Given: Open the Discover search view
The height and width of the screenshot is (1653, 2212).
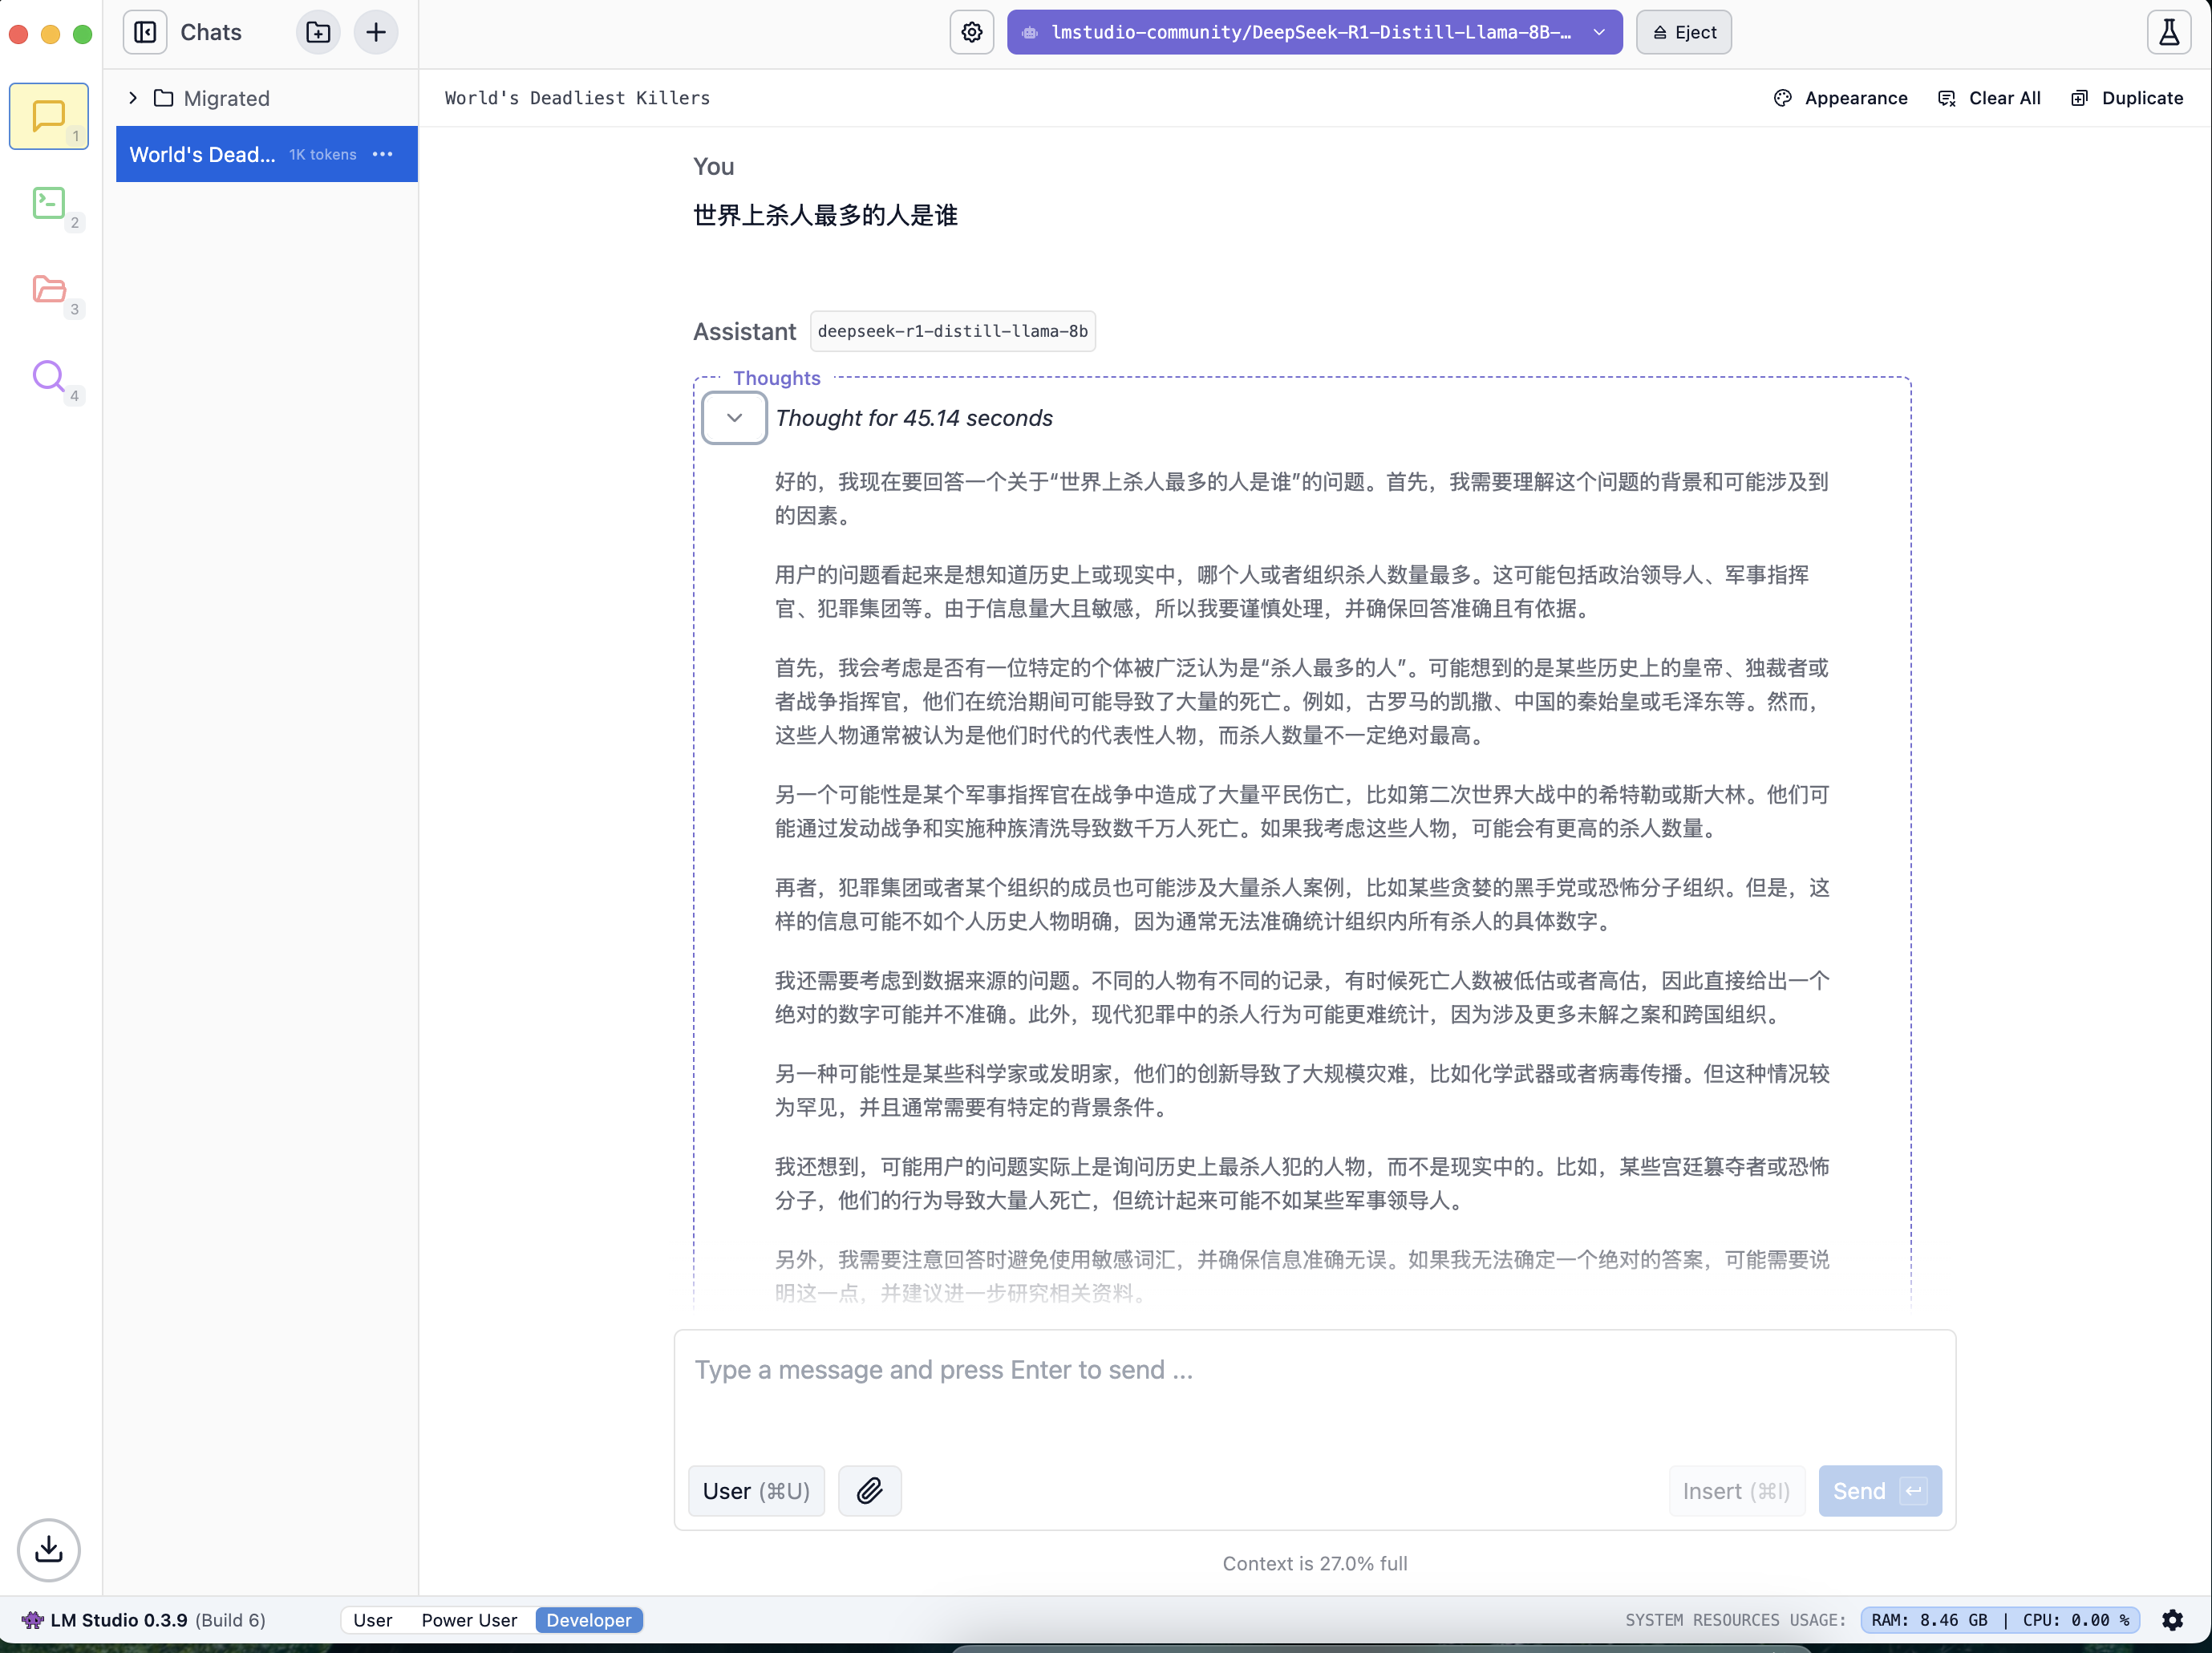Looking at the screenshot, I should 48,377.
